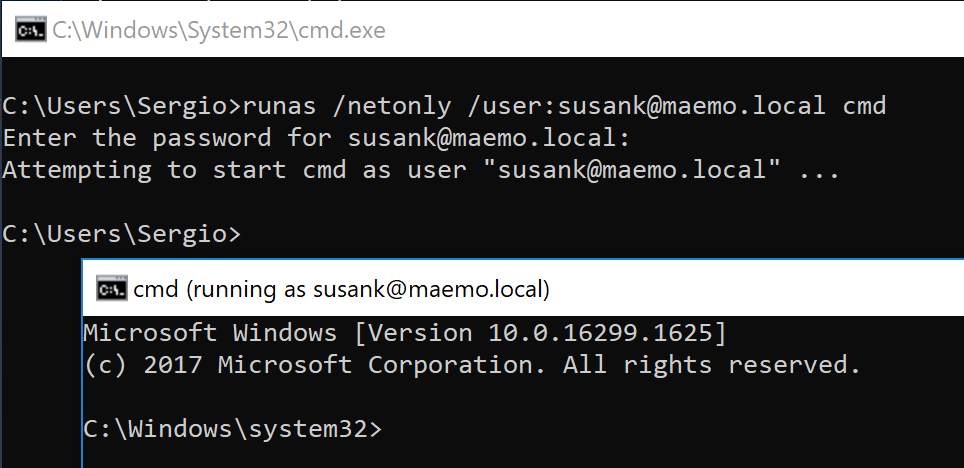
Task: Click the 'All rights reserved.' text
Action: [x=711, y=365]
